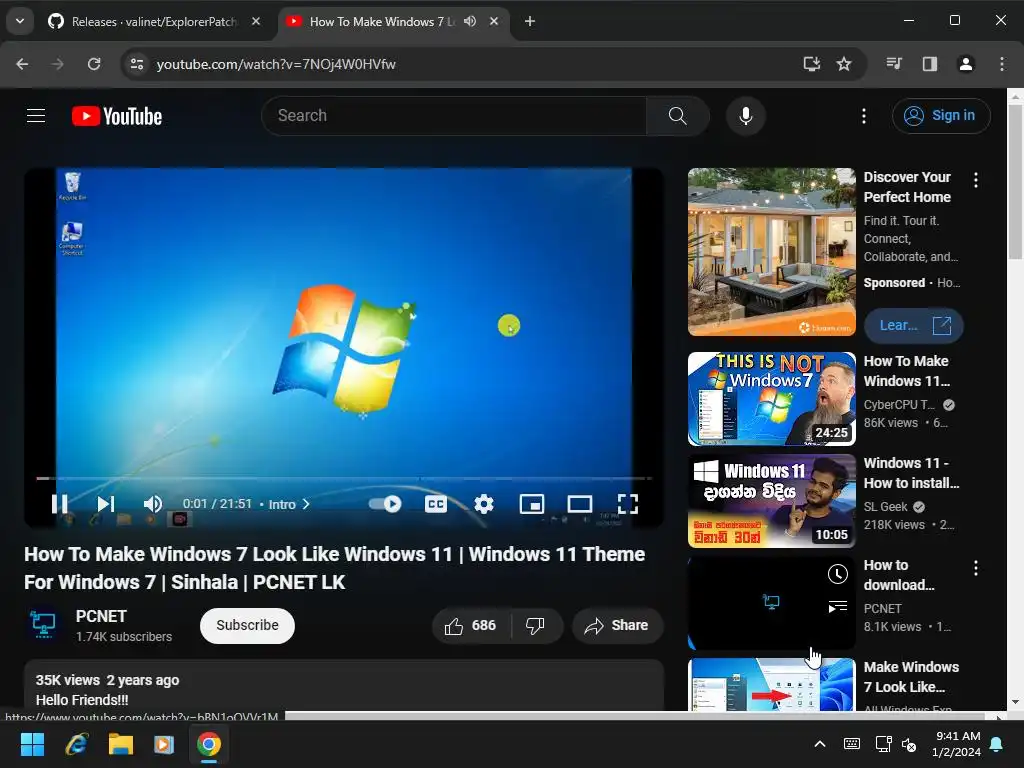
Task: Open options for 'How to download' video
Action: 976,568
